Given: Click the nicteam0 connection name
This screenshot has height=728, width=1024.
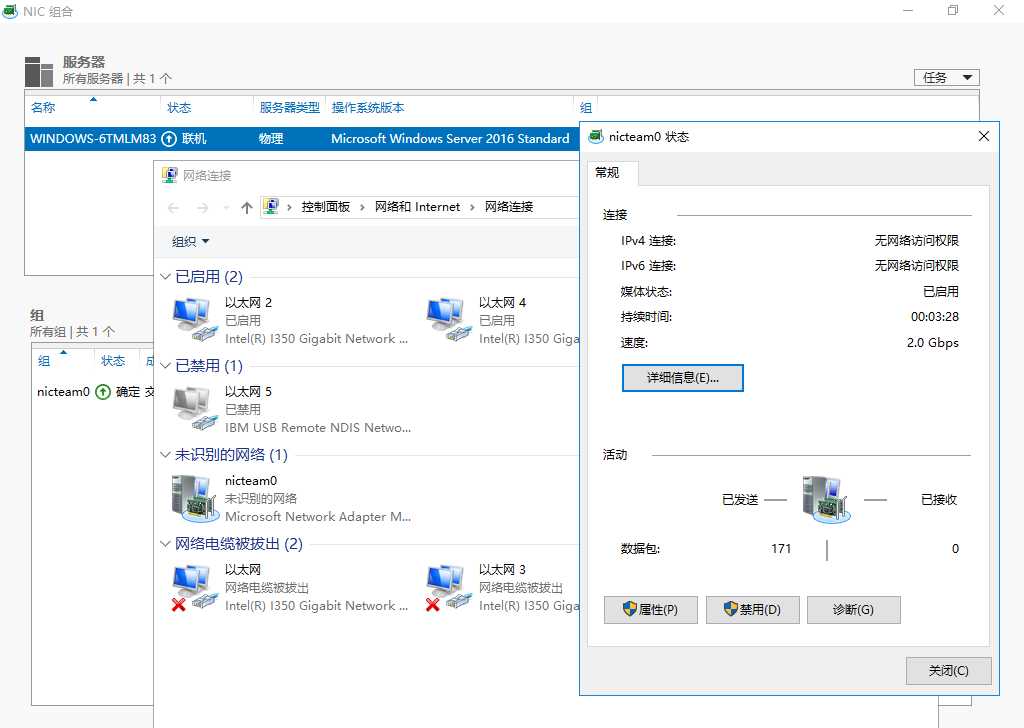Looking at the screenshot, I should tap(251, 481).
